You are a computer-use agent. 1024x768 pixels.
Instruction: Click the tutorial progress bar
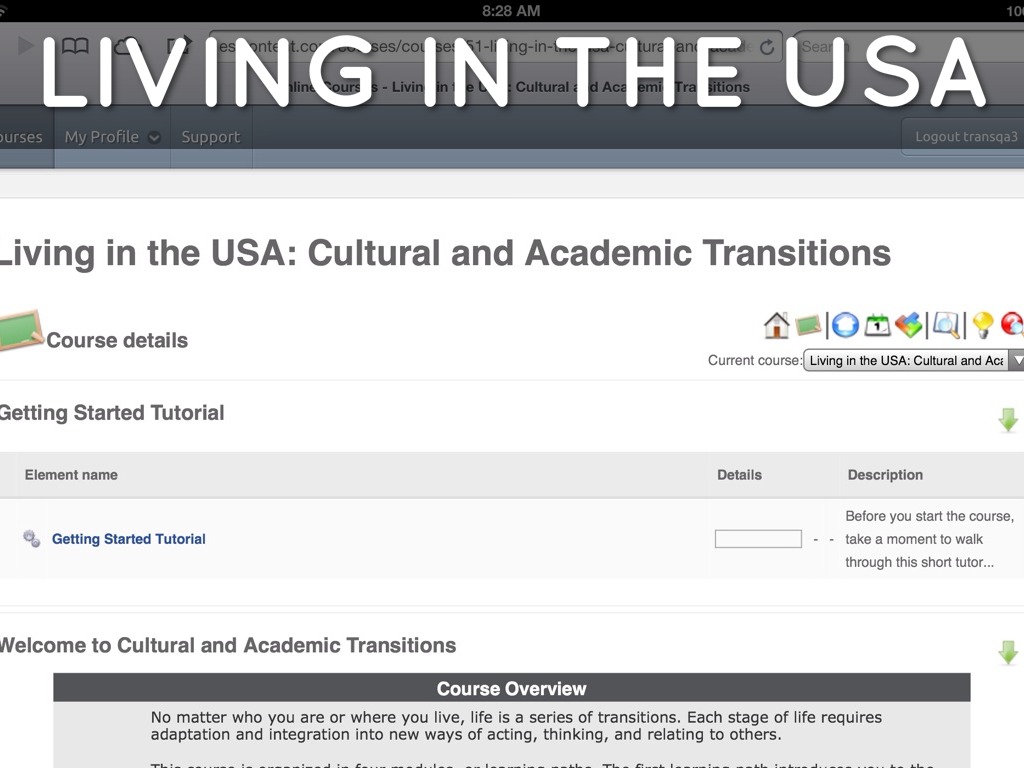[758, 539]
